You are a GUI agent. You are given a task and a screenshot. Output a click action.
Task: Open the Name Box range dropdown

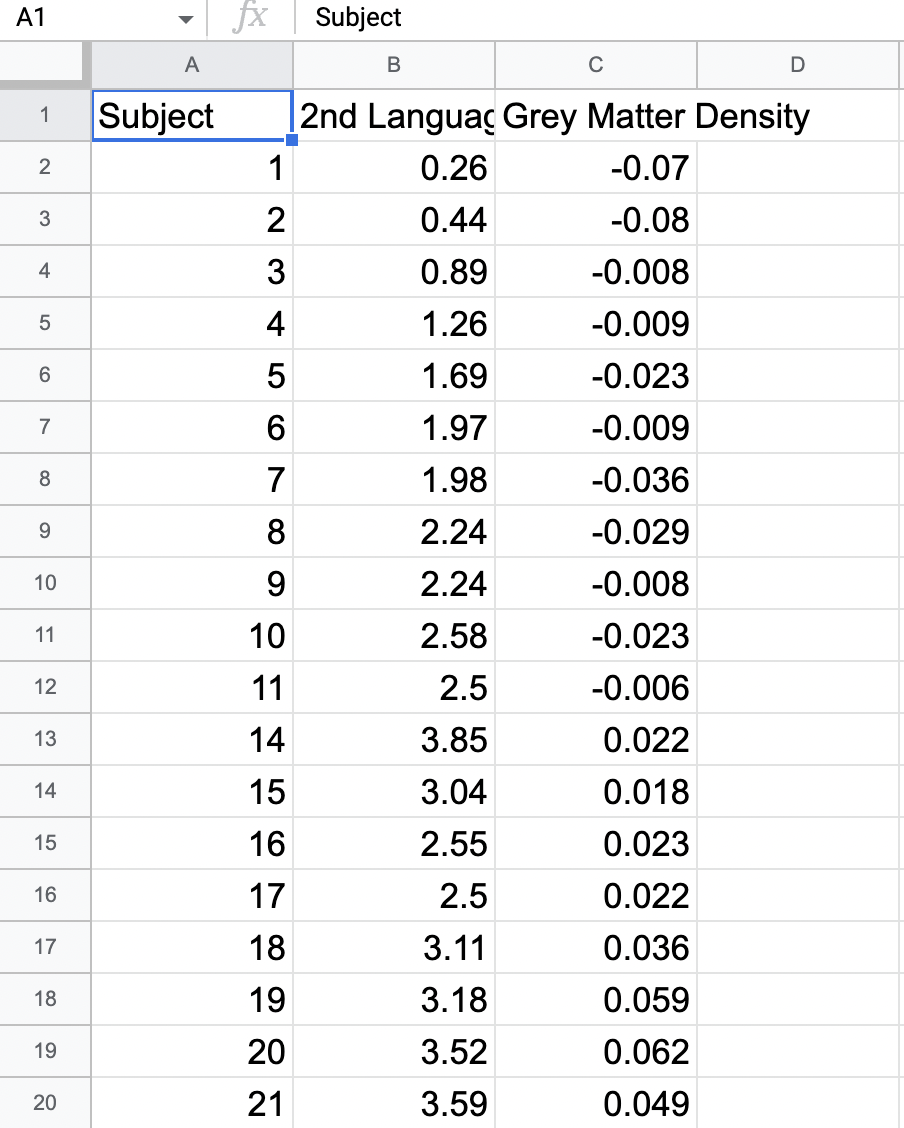(x=186, y=18)
